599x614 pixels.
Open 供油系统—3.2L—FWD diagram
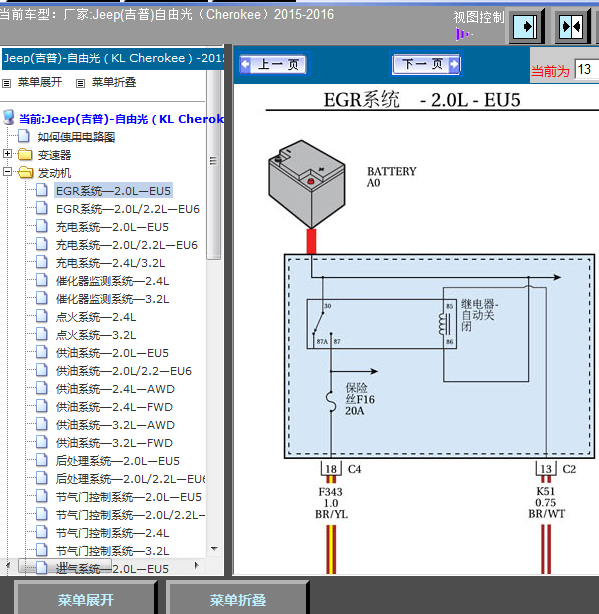pos(114,443)
